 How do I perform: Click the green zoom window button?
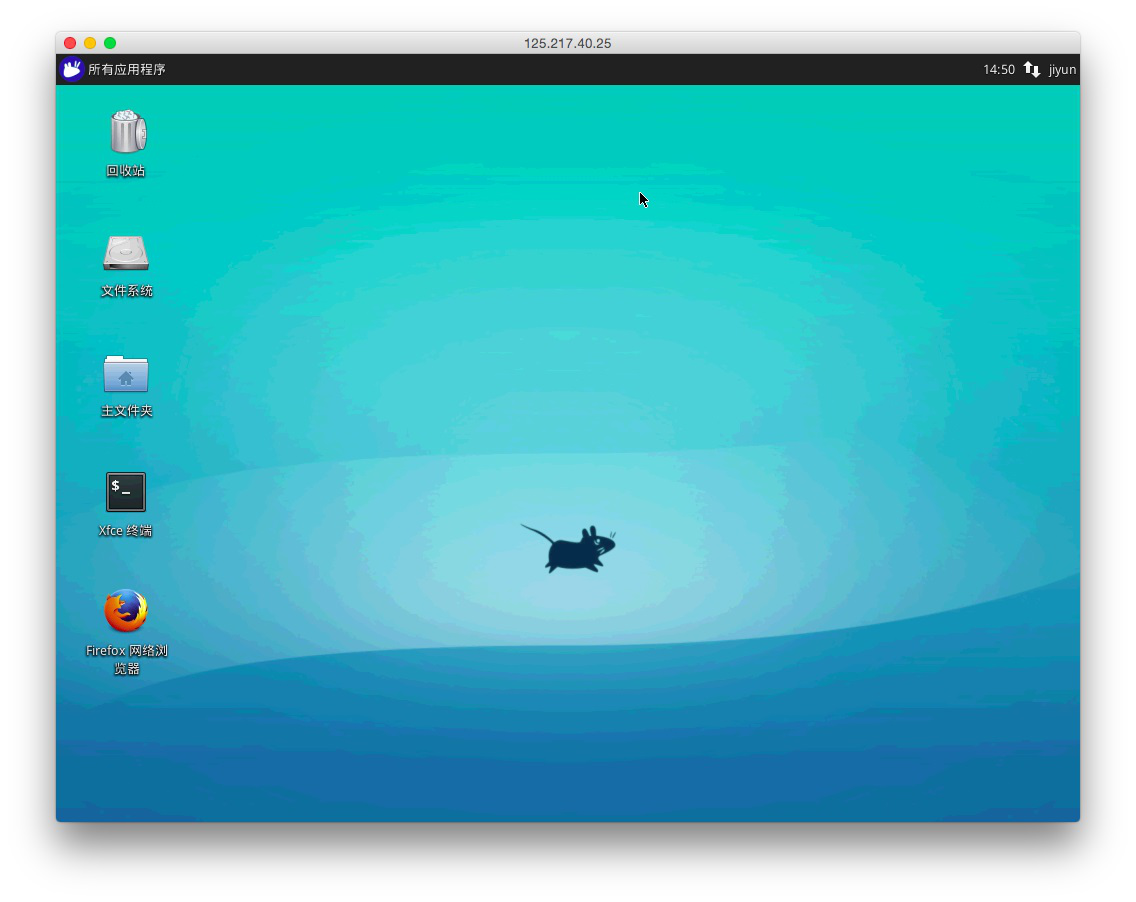coord(110,43)
